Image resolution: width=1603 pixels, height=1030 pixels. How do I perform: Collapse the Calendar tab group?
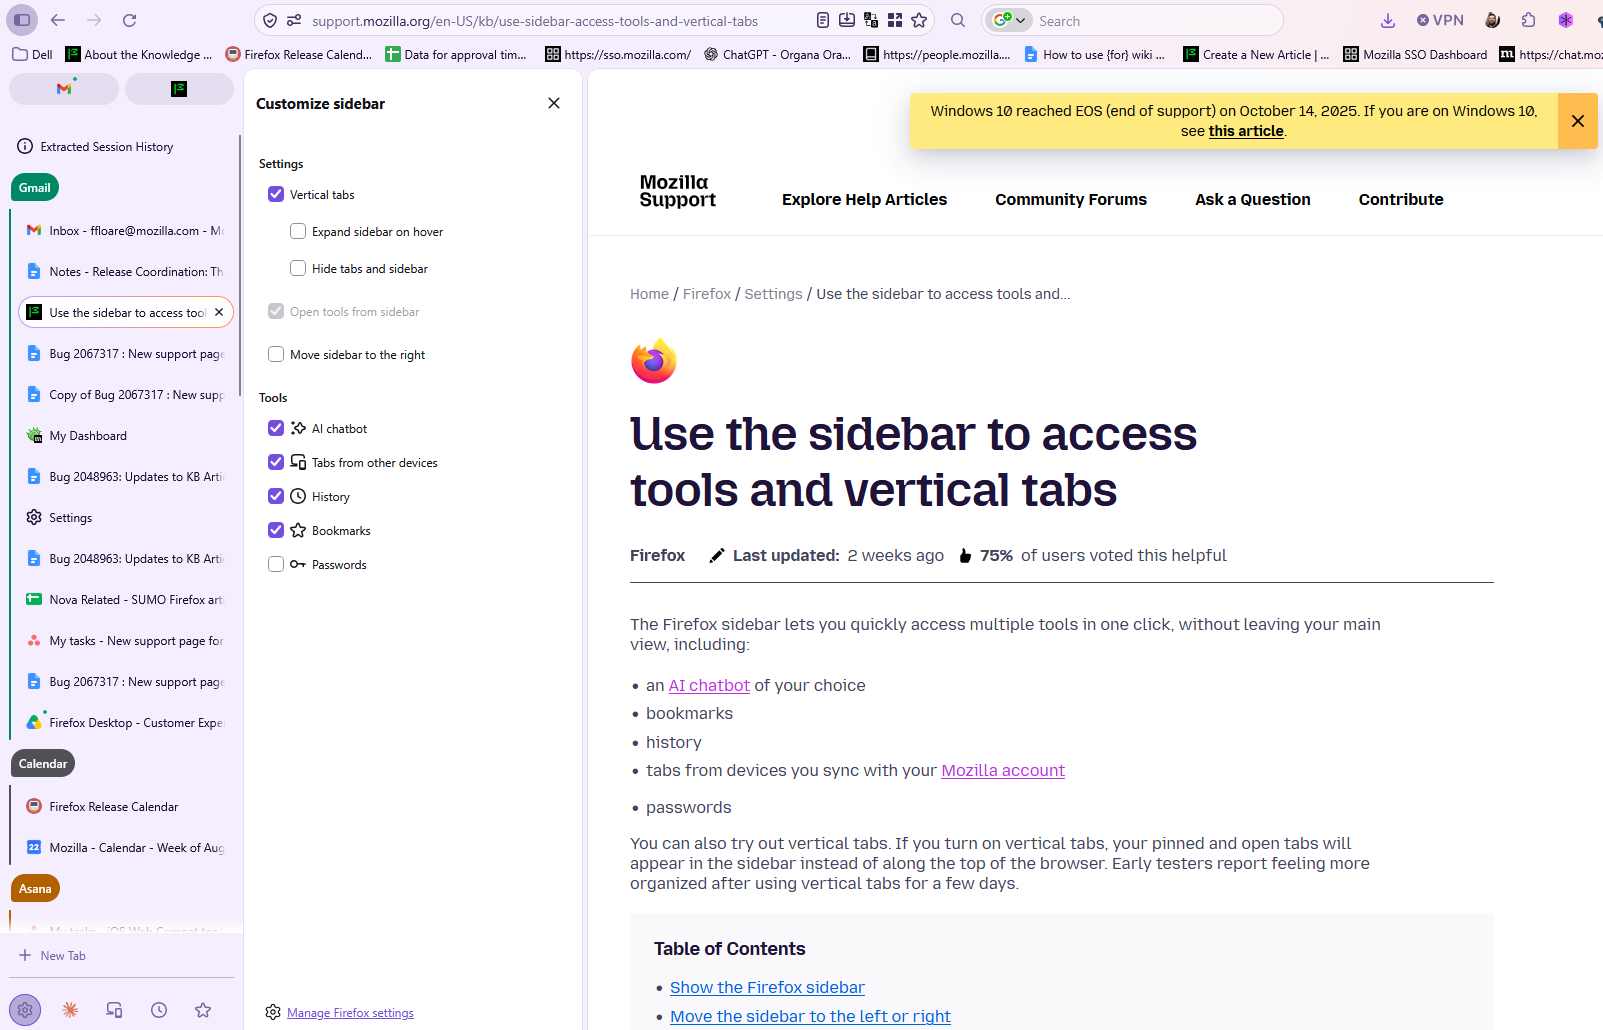pos(43,763)
